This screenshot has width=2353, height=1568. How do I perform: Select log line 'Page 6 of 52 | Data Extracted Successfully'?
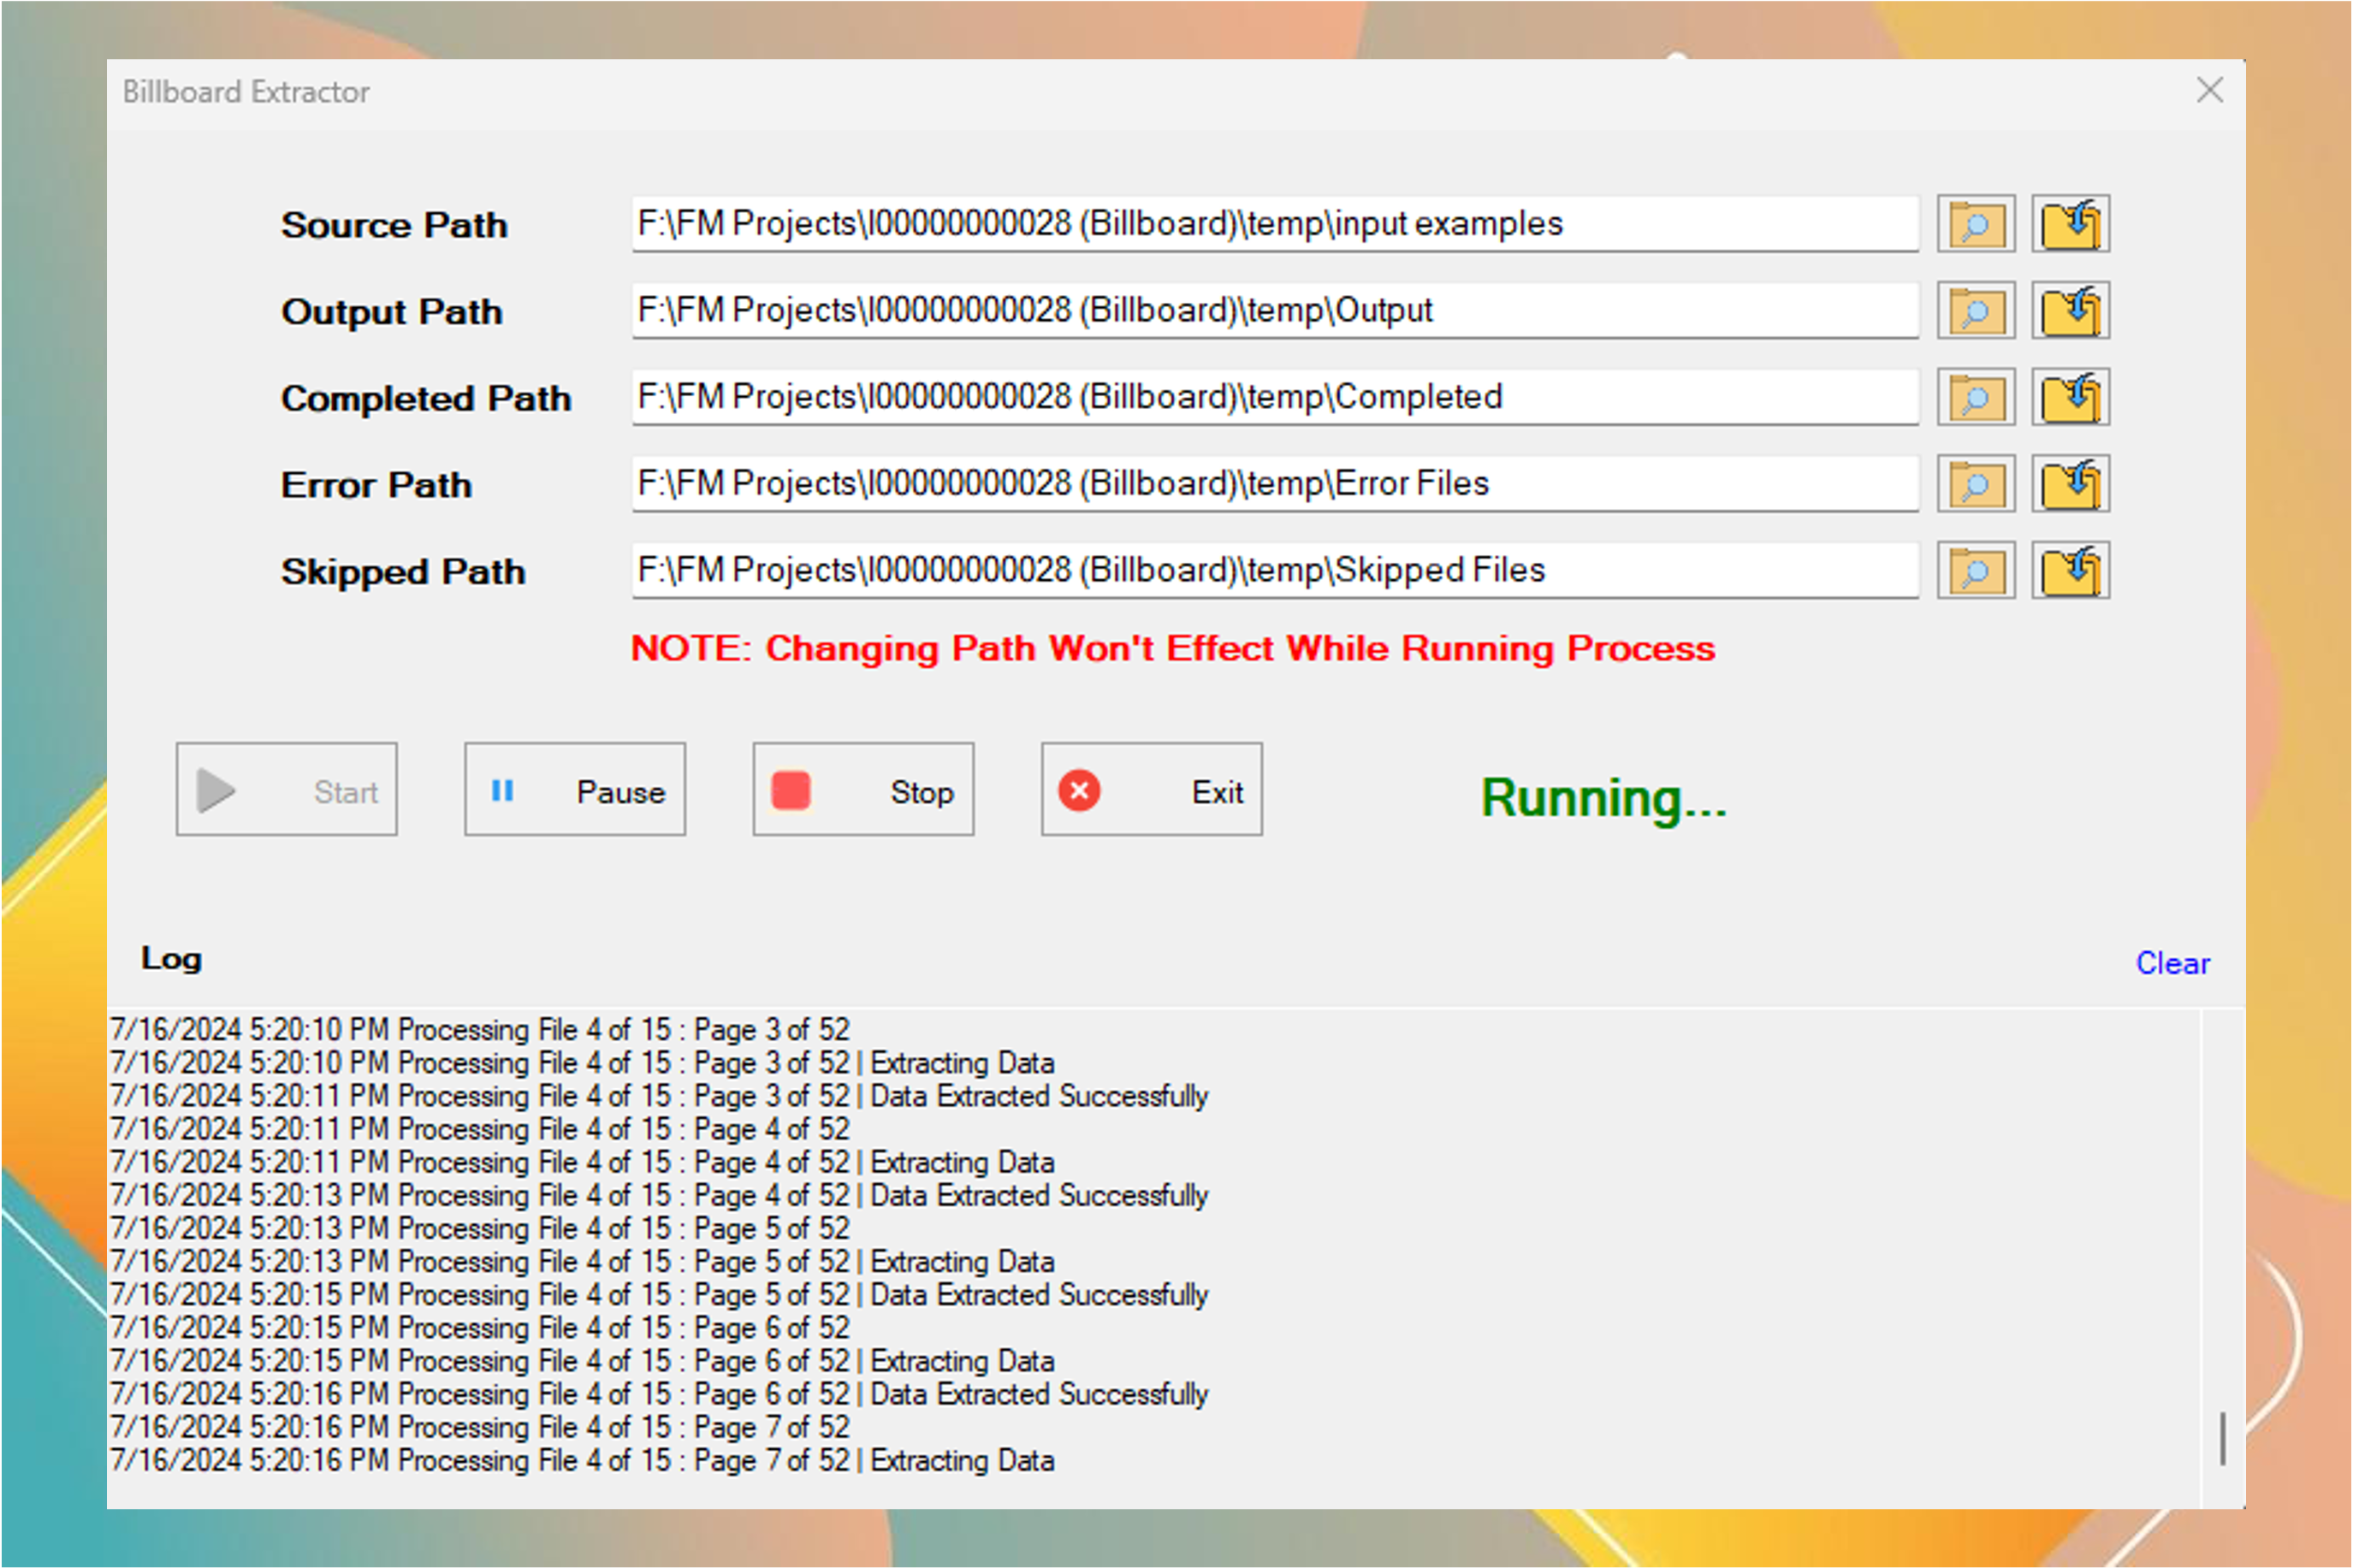coord(659,1394)
